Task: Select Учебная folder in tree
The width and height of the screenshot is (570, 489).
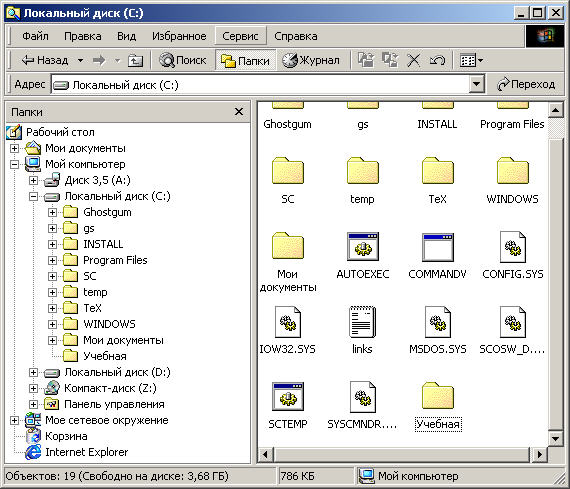Action: 105,356
